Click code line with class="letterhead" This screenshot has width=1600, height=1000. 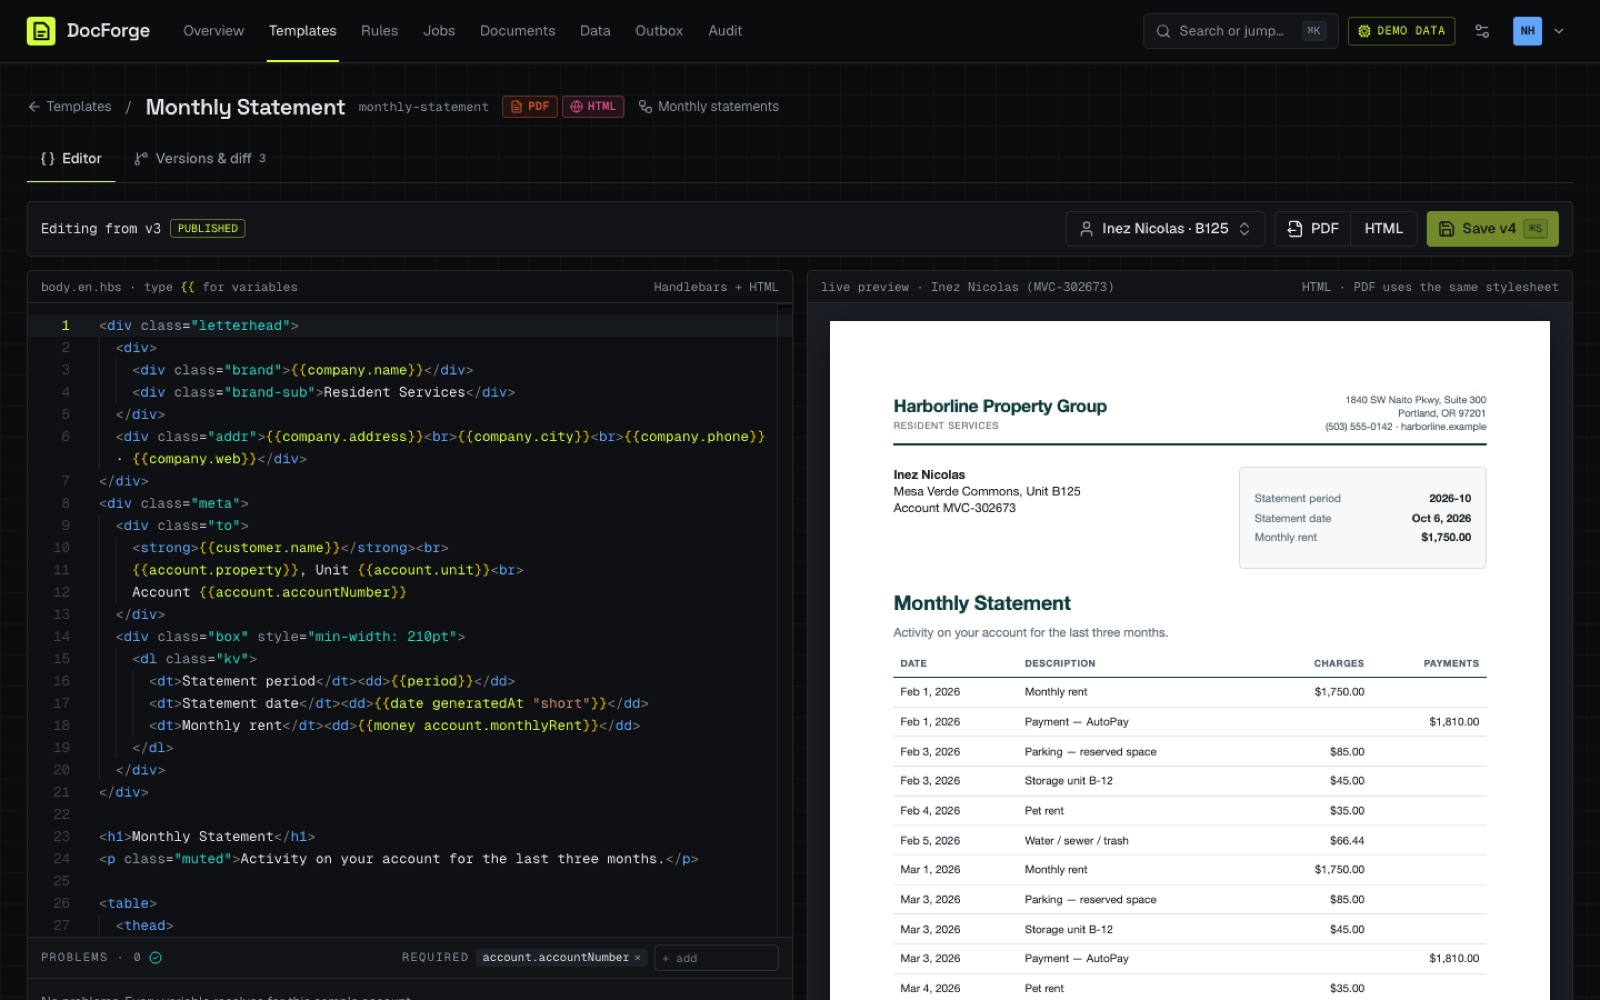pos(198,326)
